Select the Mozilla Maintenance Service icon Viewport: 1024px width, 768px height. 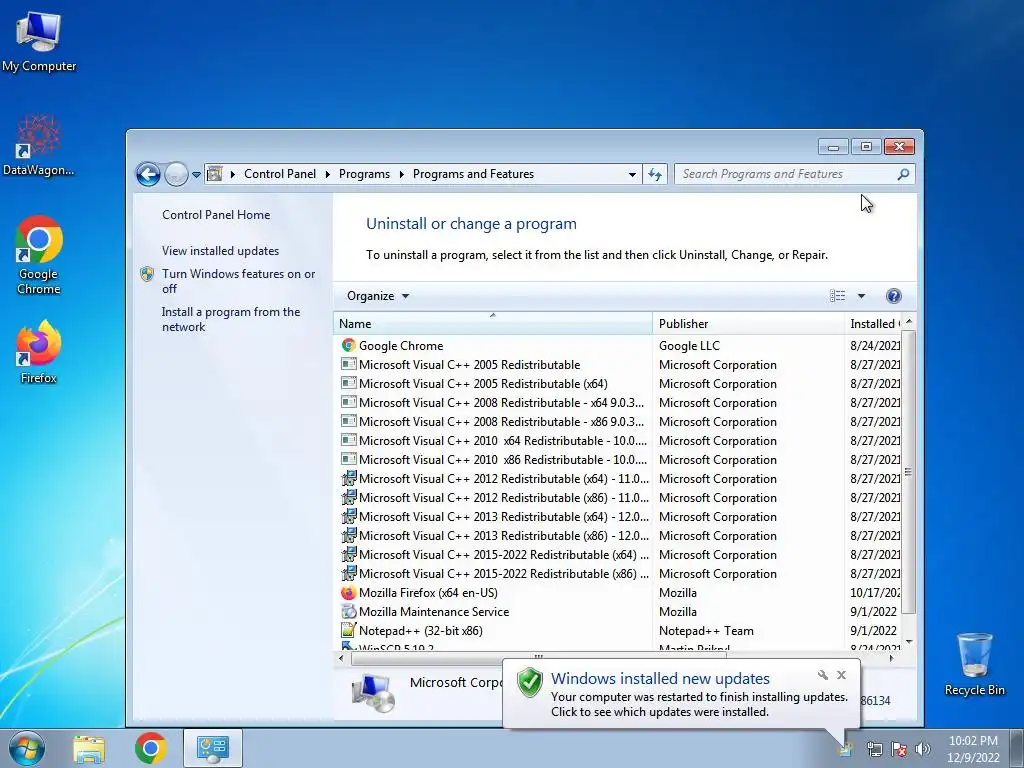point(349,612)
